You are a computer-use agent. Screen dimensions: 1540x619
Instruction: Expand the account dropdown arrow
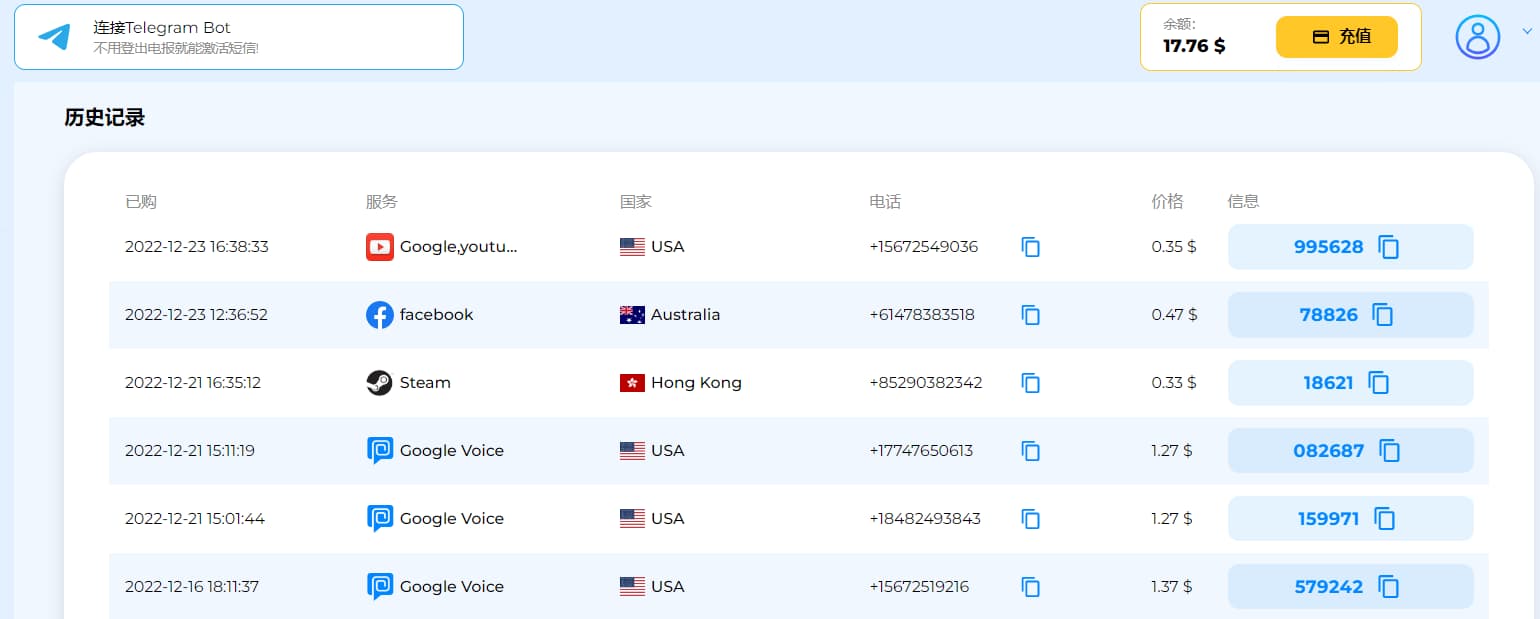click(x=1526, y=31)
